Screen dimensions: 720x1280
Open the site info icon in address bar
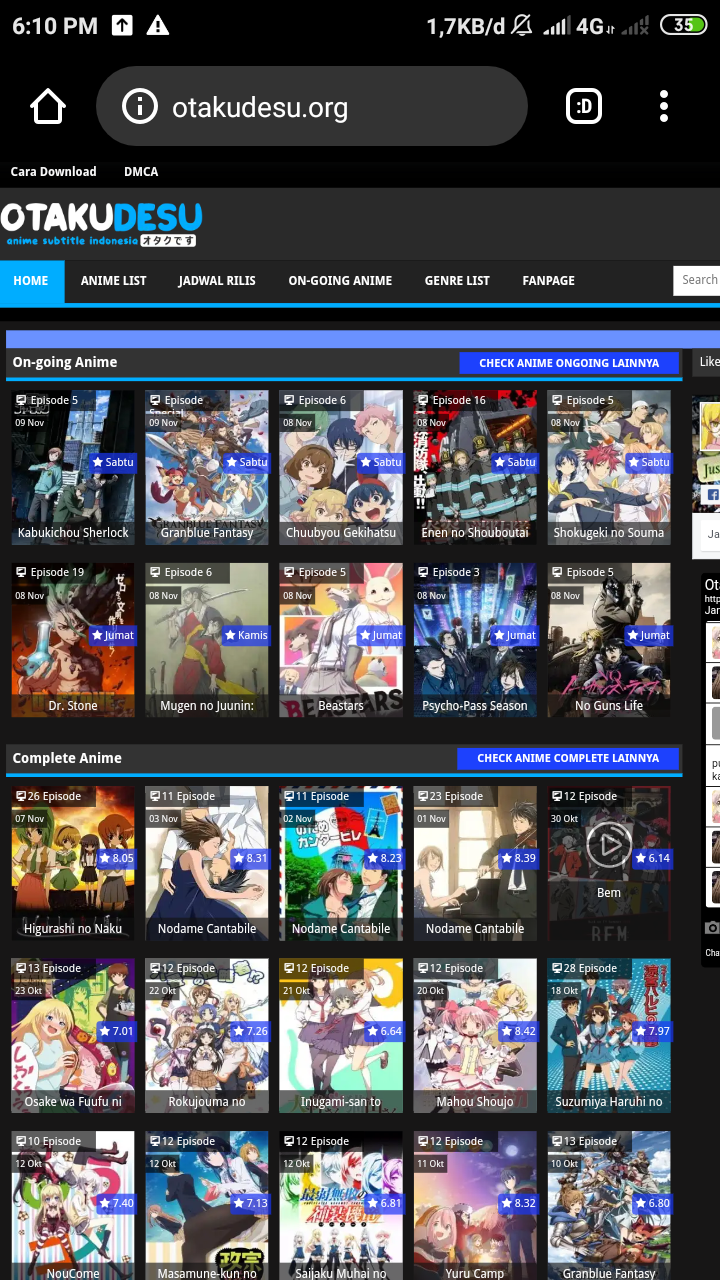(140, 106)
